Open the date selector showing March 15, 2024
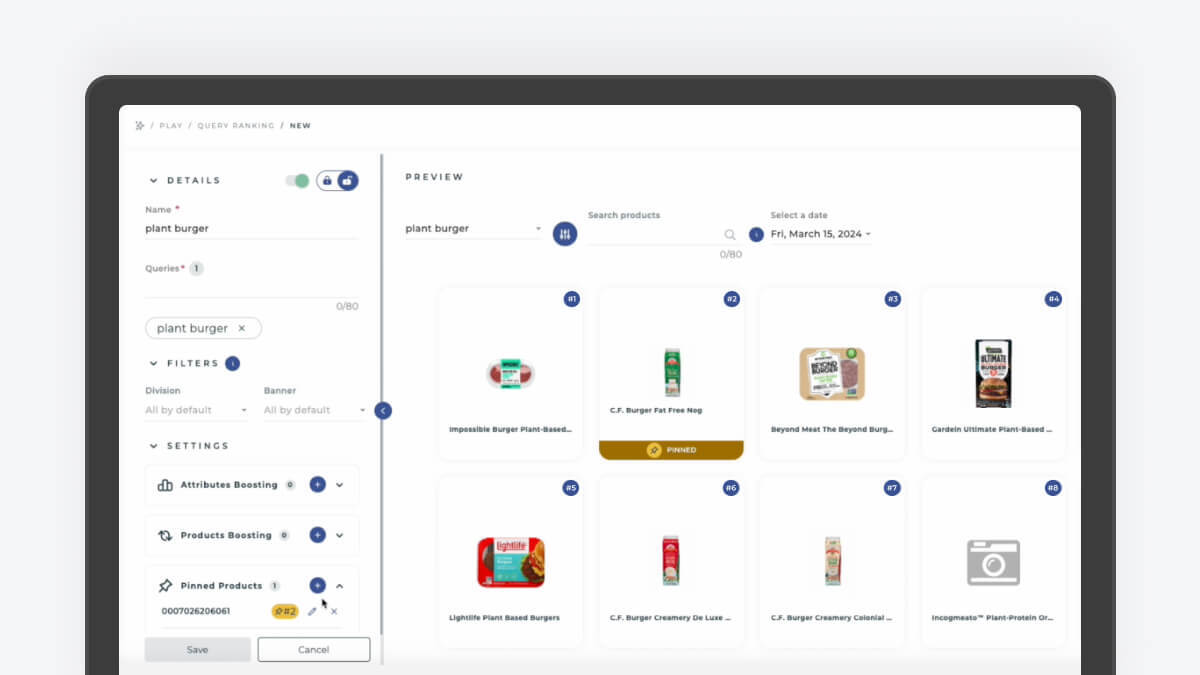1200x675 pixels. point(820,234)
